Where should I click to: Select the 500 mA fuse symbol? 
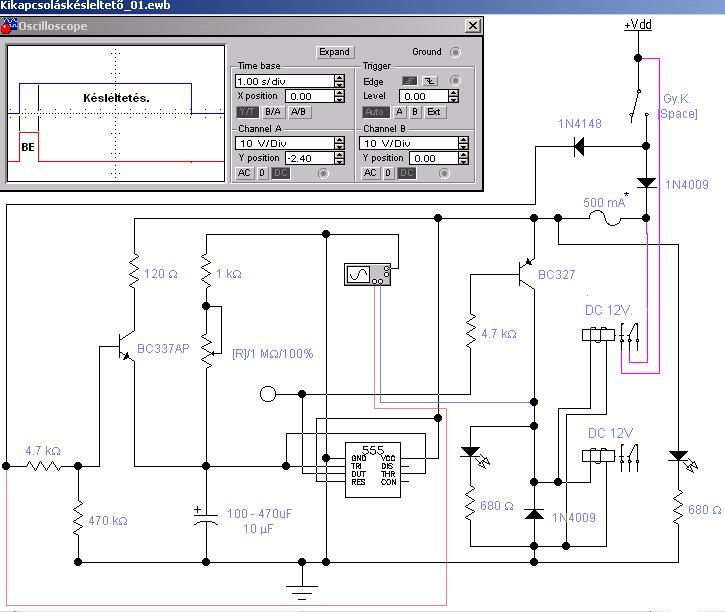[x=605, y=218]
